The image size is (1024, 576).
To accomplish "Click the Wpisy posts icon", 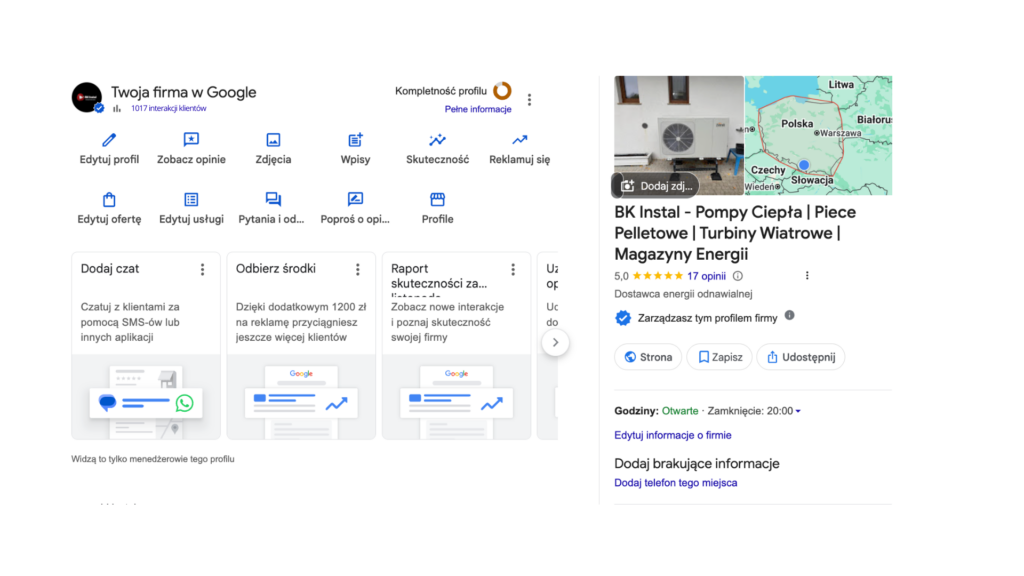I will click(x=355, y=140).
